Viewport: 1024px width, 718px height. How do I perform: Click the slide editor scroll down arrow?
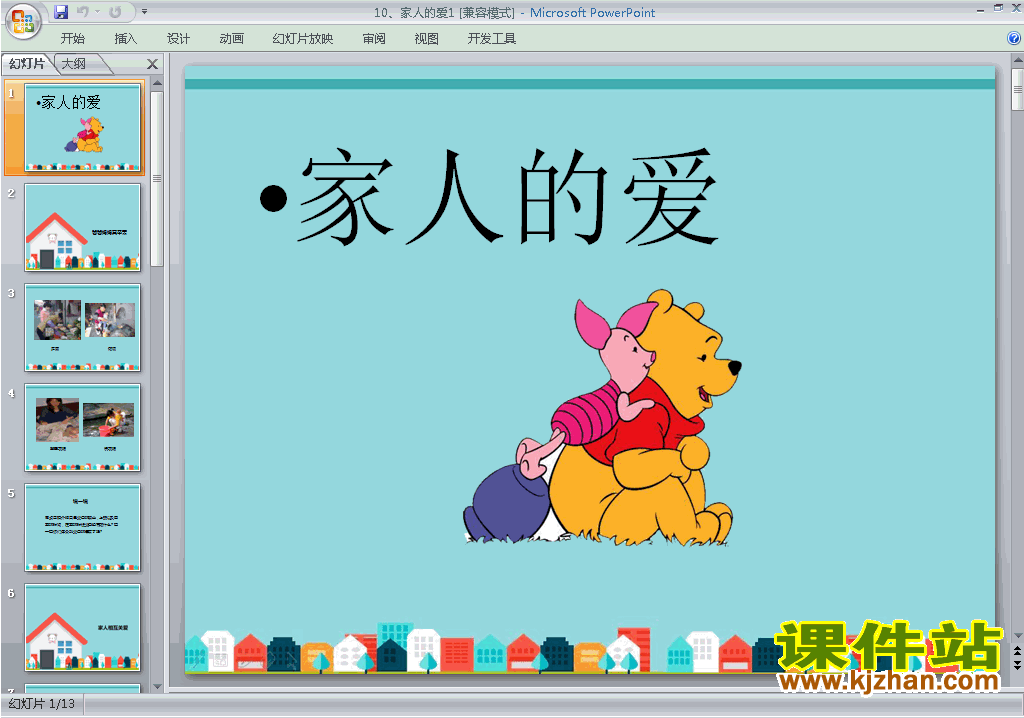click(x=1017, y=635)
